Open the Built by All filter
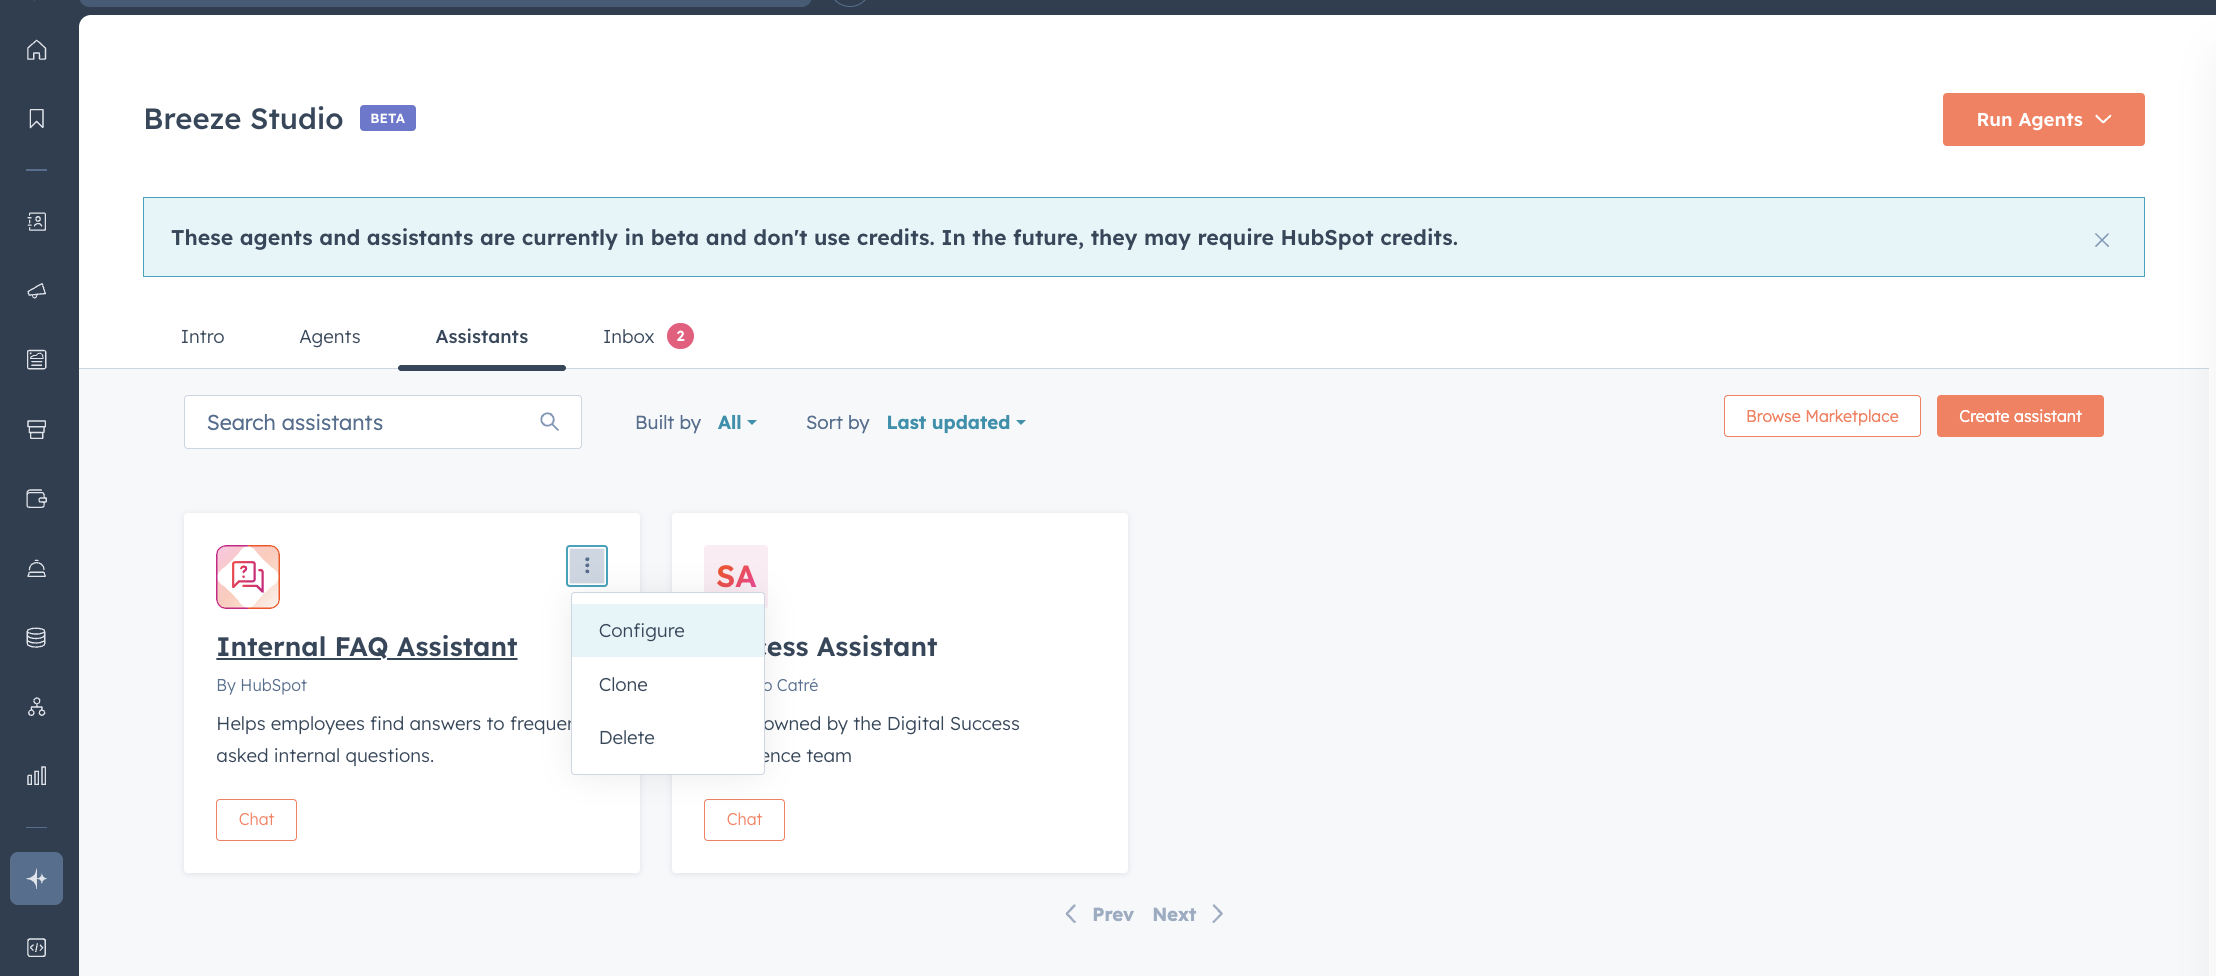 click(737, 423)
